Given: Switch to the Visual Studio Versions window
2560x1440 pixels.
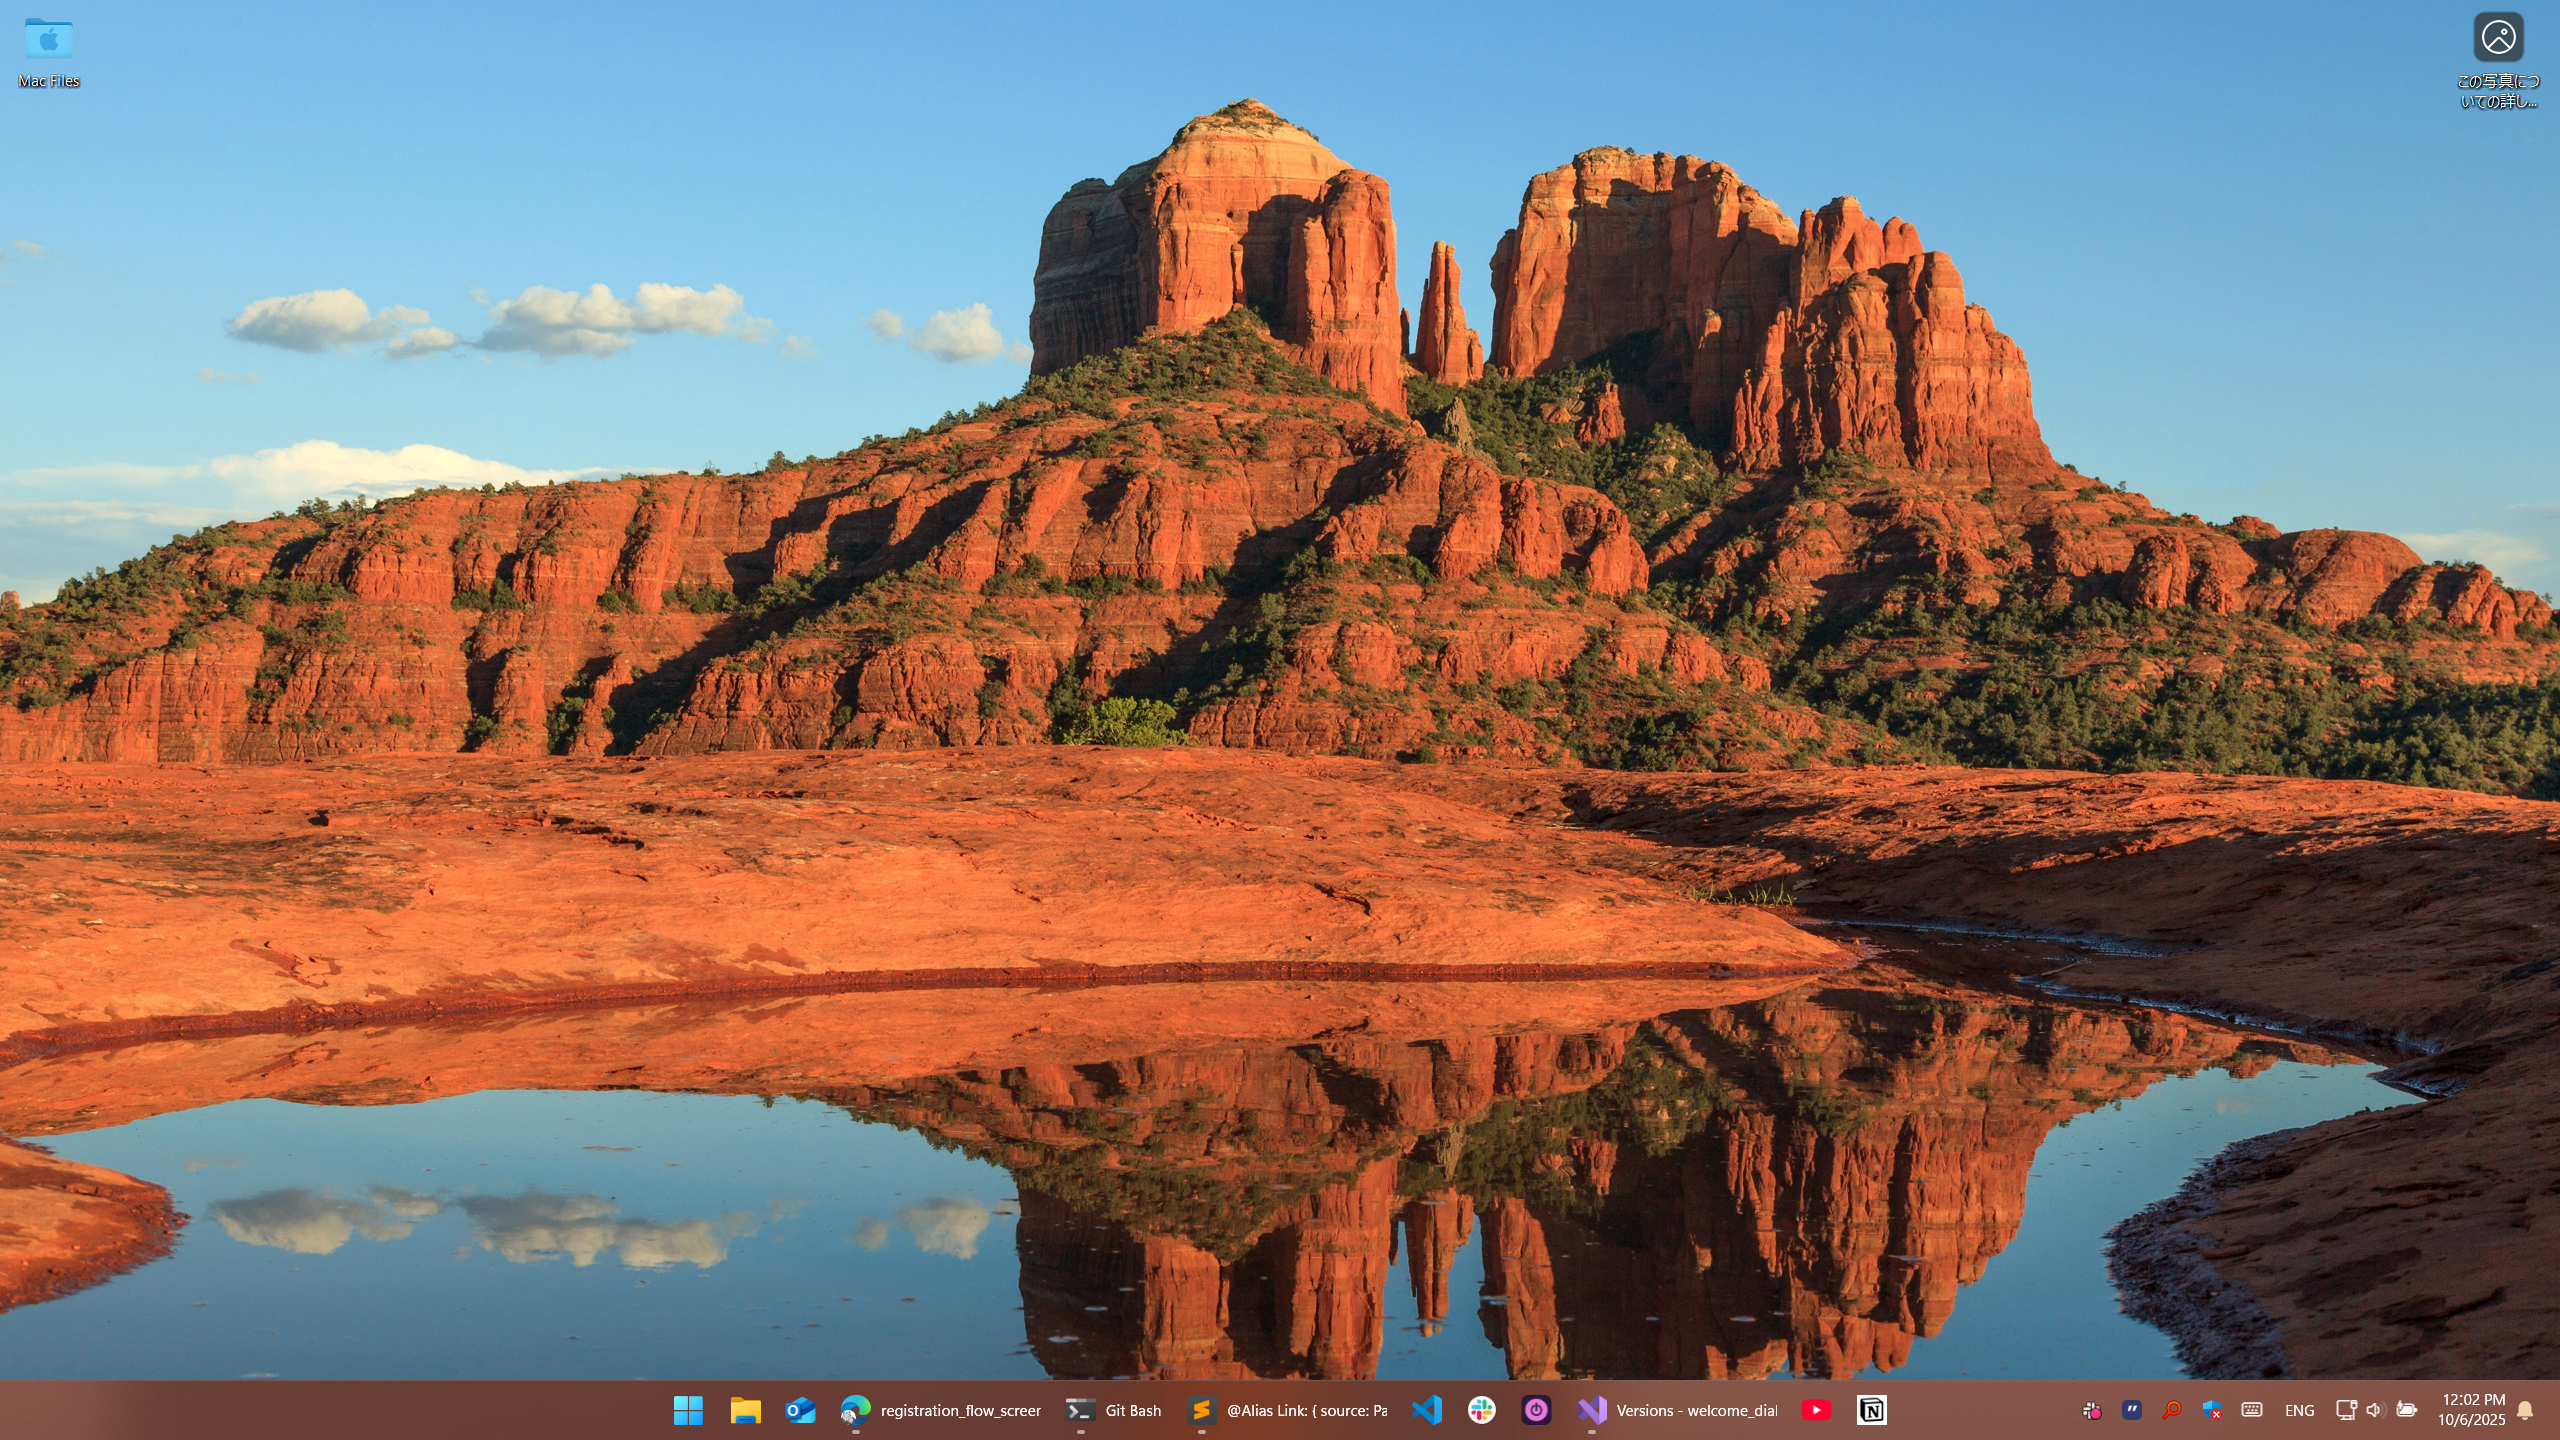Looking at the screenshot, I should point(1678,1410).
